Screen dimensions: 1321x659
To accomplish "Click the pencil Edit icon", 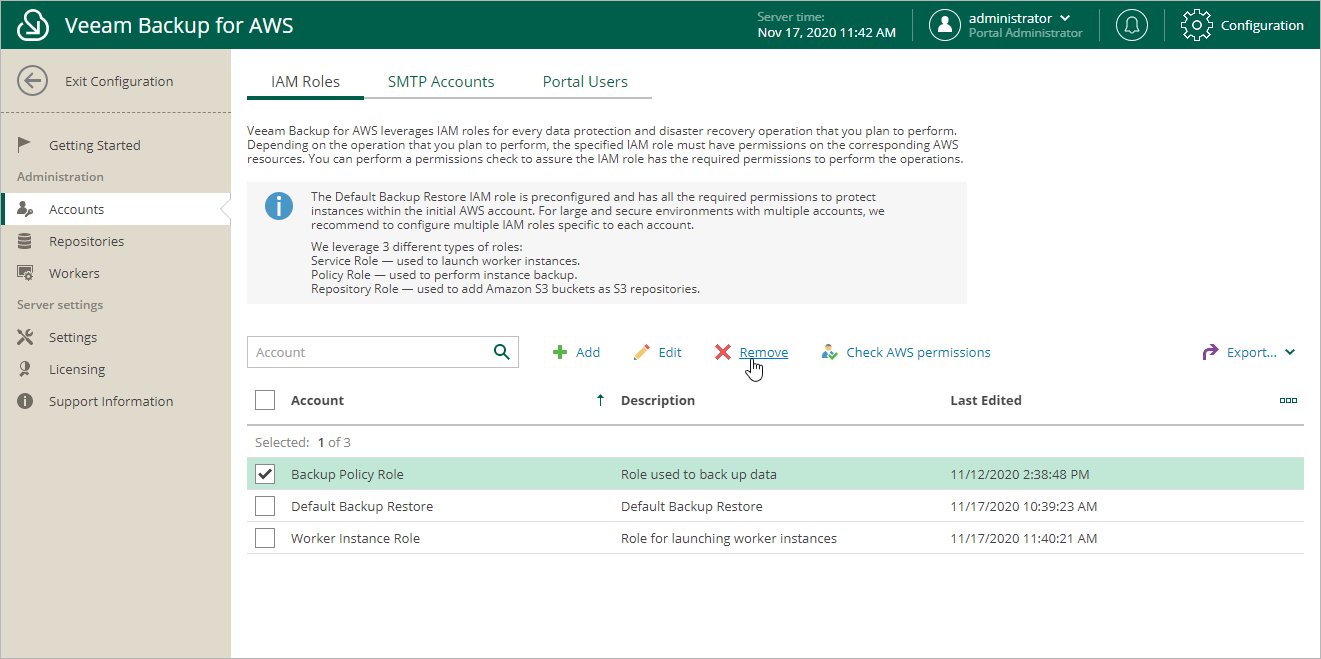I will point(642,352).
